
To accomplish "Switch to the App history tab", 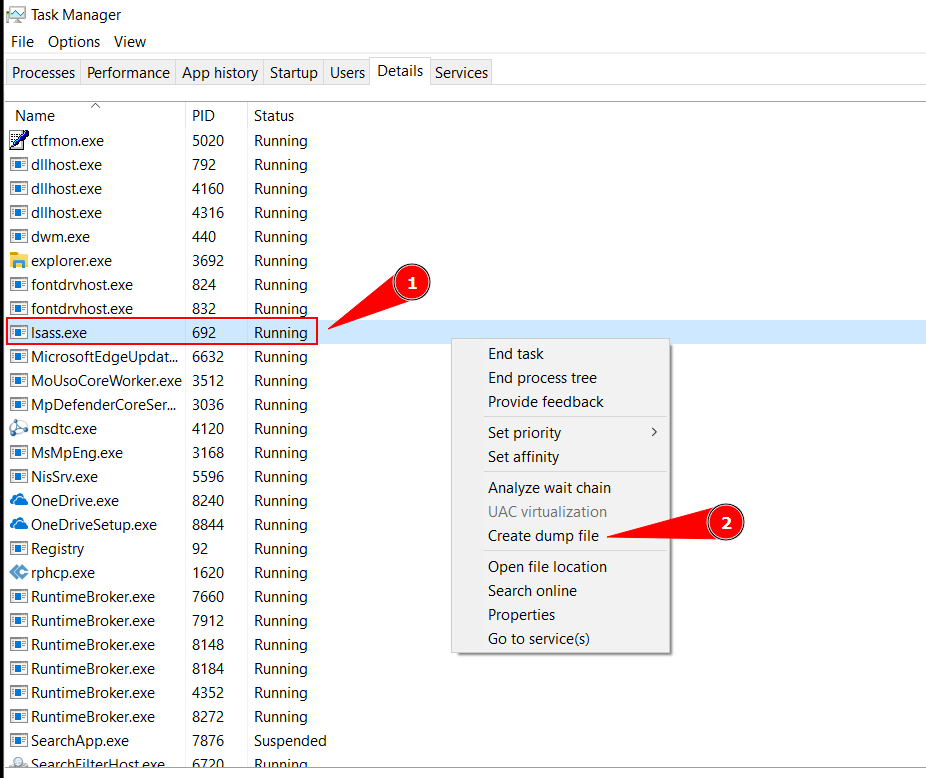I will tap(220, 73).
